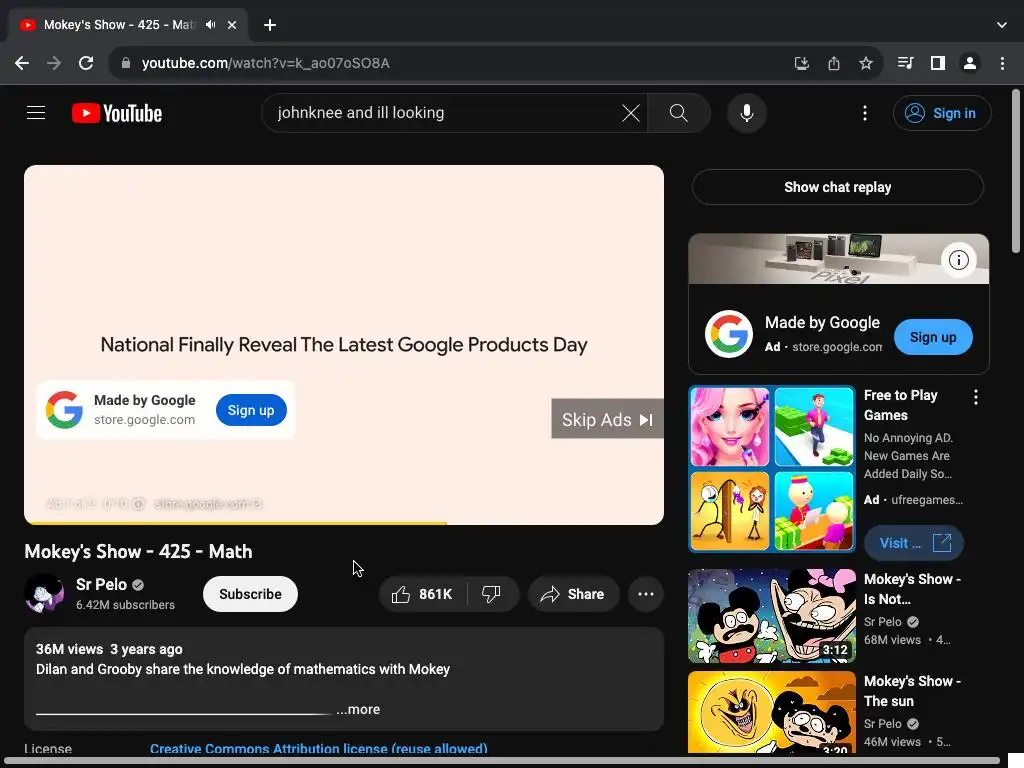Image resolution: width=1024 pixels, height=768 pixels.
Task: Expand the tab search chevron
Action: click(x=1002, y=25)
